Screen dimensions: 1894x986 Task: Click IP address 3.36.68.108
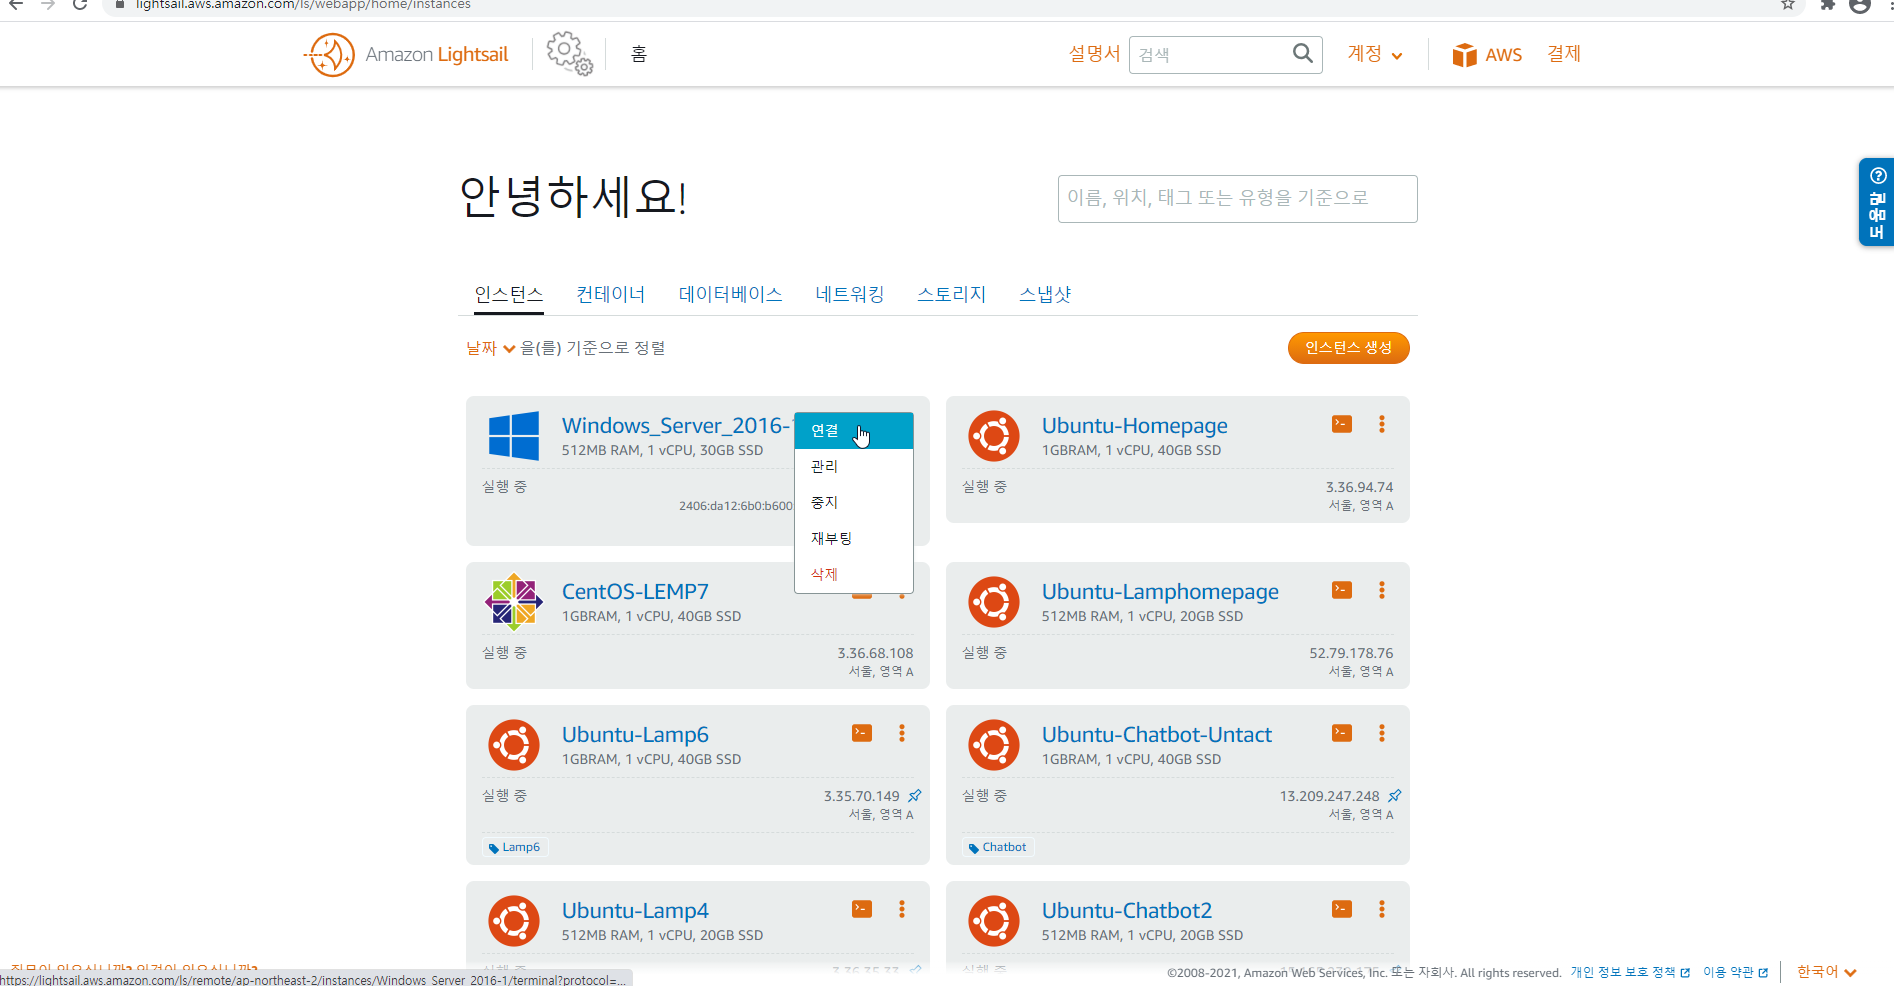(875, 653)
